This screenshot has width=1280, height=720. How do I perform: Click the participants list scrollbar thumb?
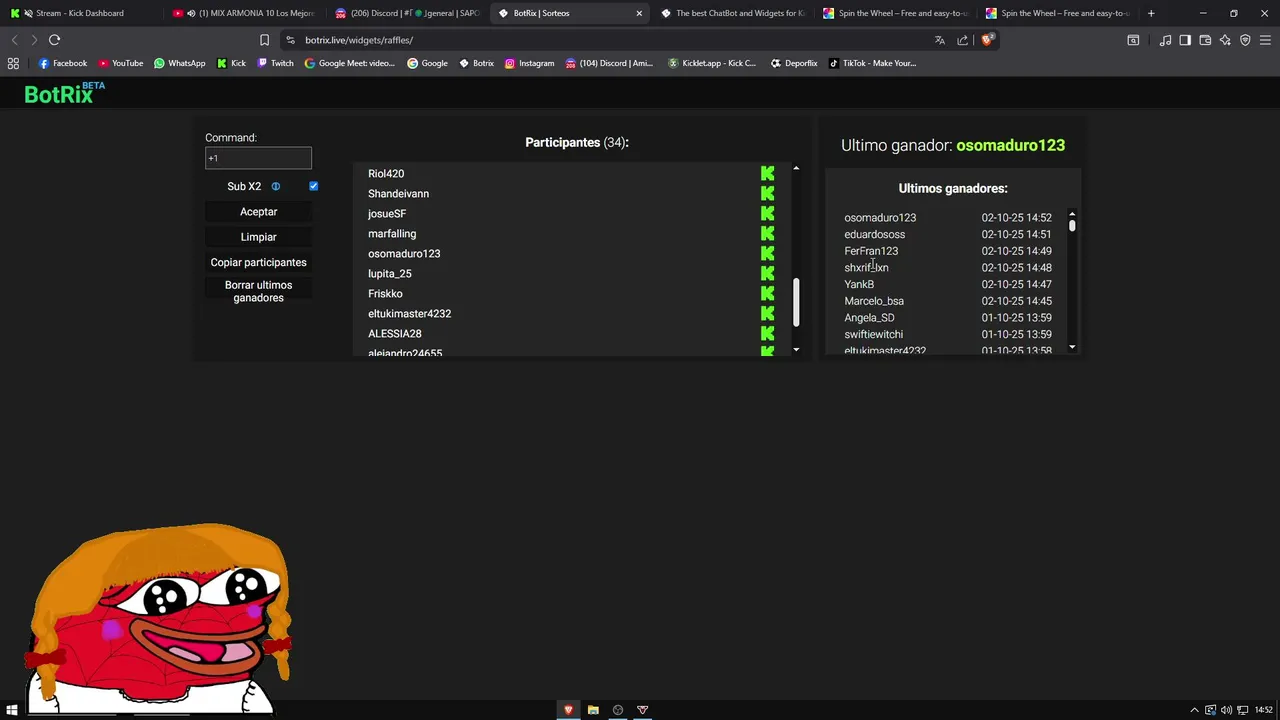[x=796, y=302]
